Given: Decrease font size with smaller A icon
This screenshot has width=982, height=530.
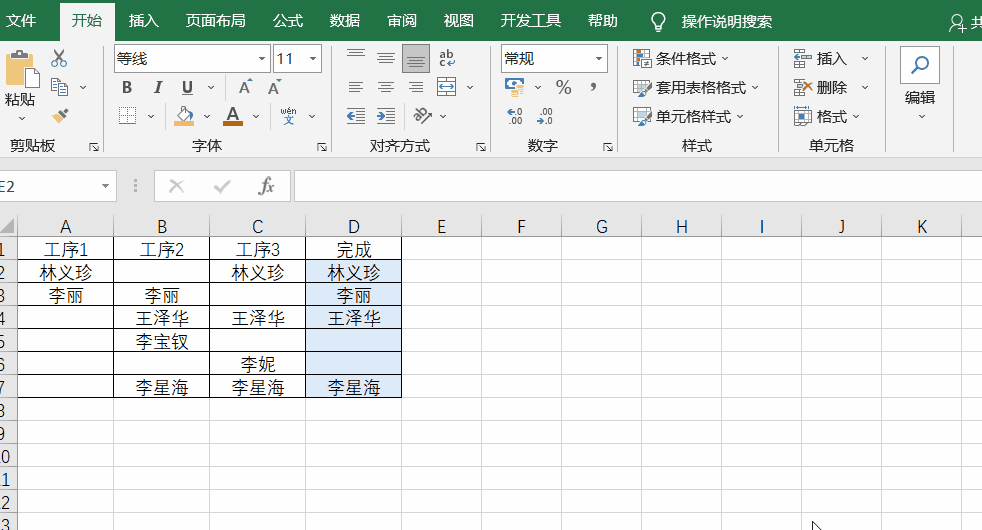Looking at the screenshot, I should coord(274,87).
